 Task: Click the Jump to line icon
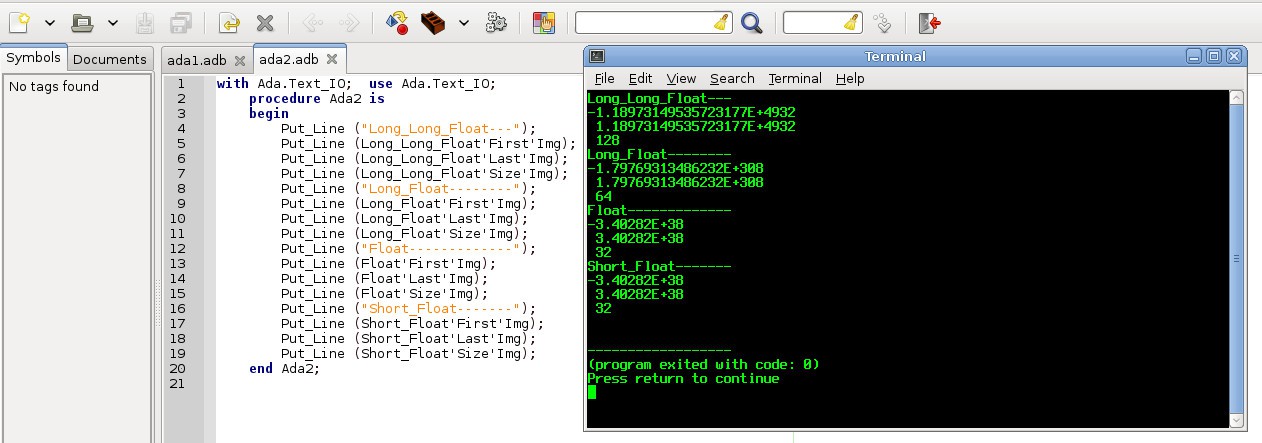[x=882, y=21]
